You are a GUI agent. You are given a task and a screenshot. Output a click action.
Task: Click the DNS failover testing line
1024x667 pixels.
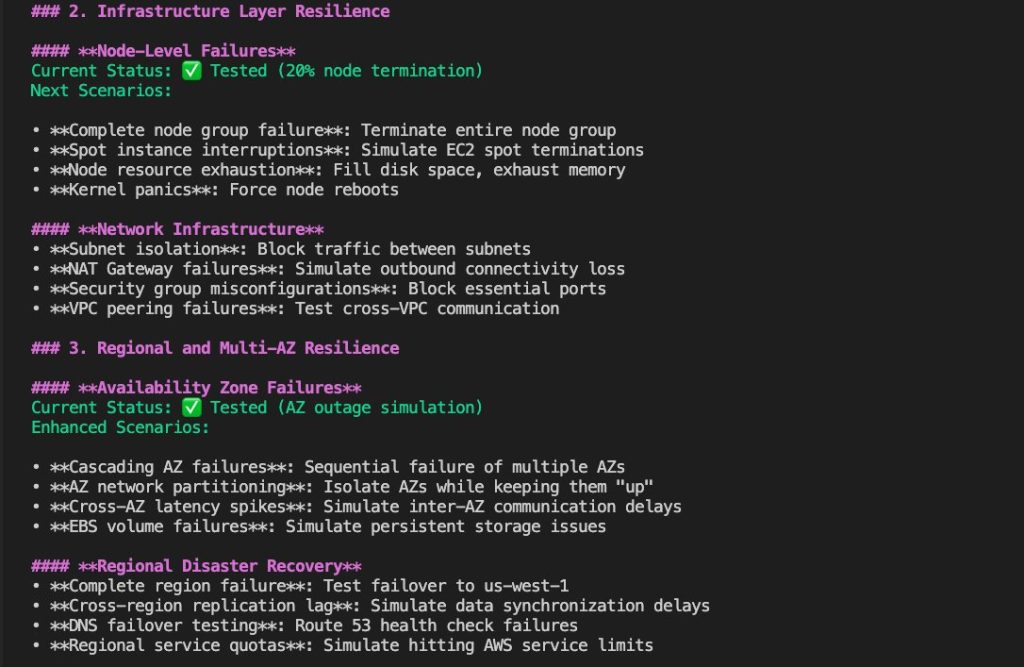305,626
